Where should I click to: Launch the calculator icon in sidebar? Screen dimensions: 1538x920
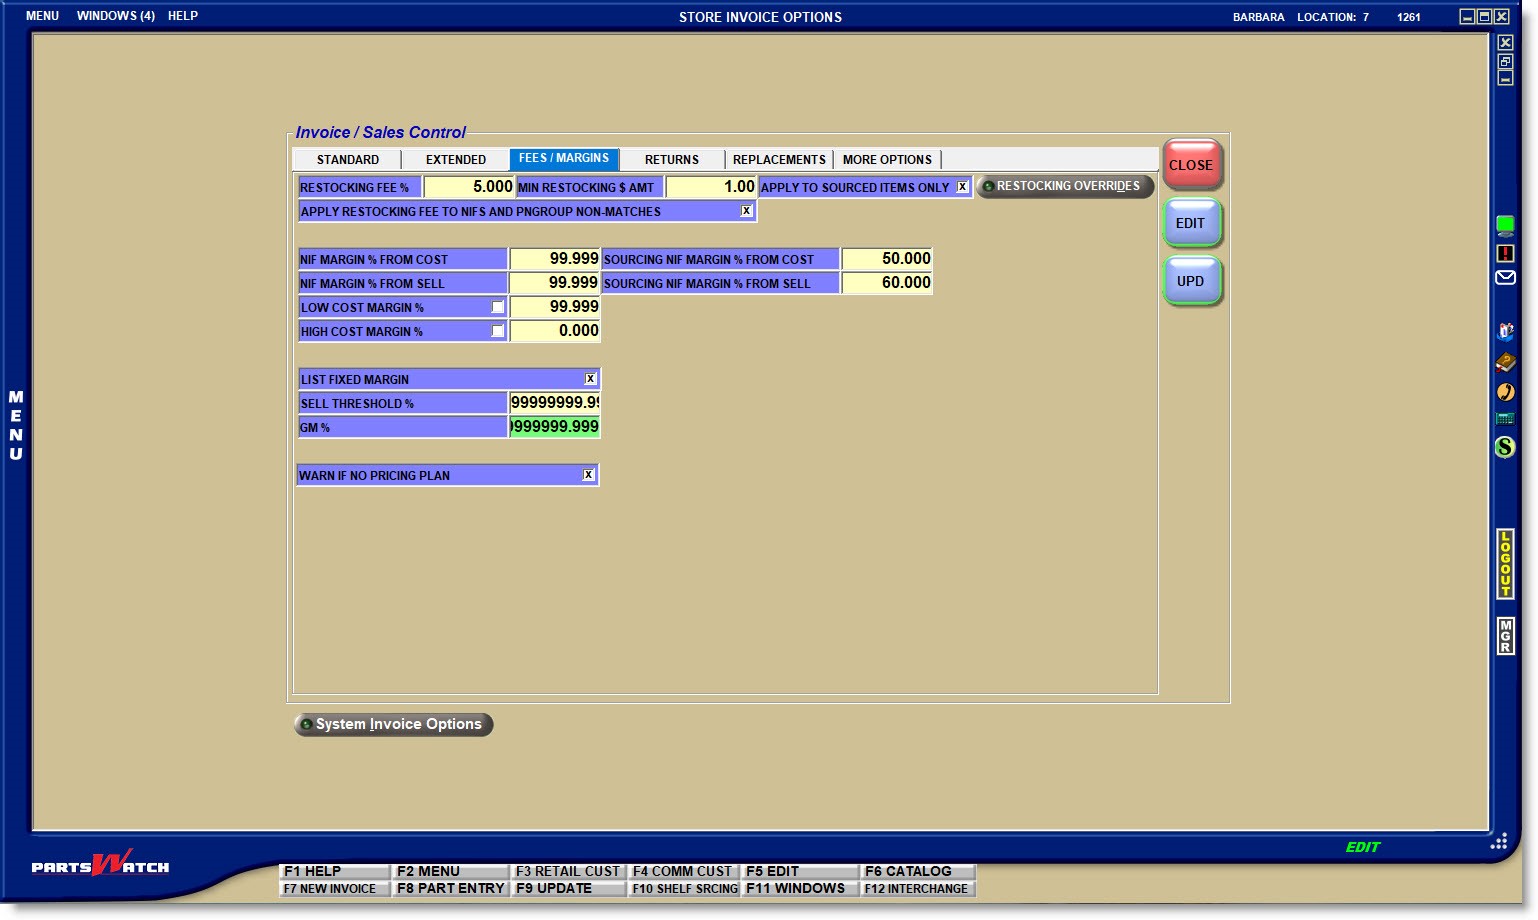pyautogui.click(x=1505, y=419)
